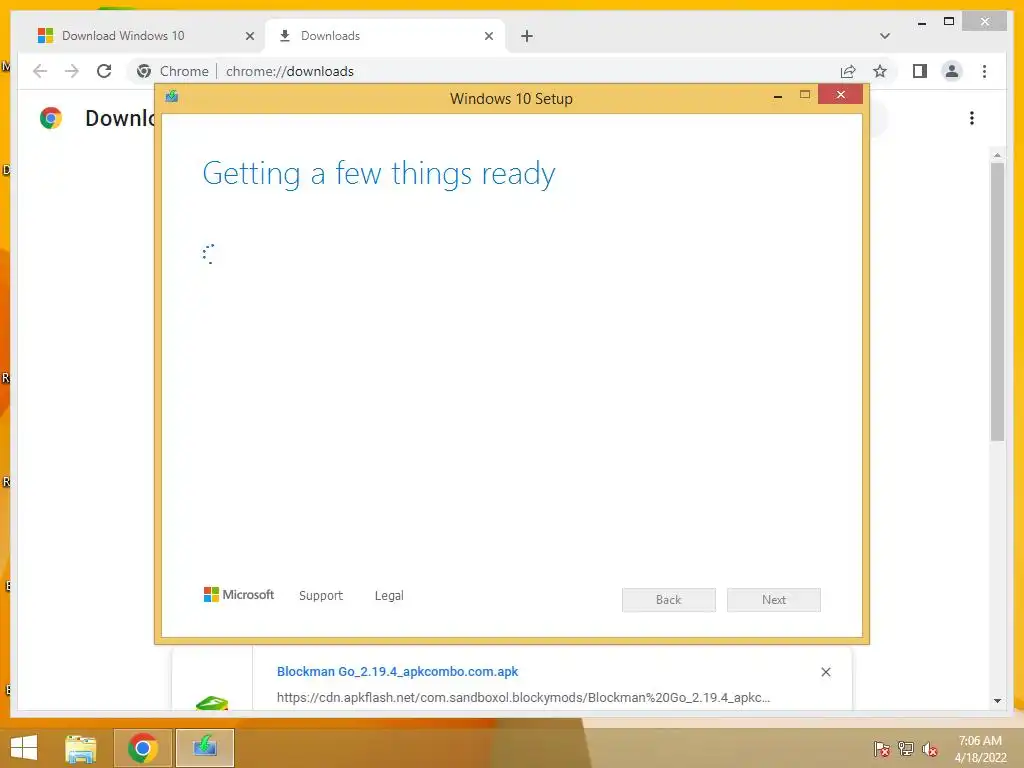
Task: Click the muted volume tray icon
Action: point(930,749)
